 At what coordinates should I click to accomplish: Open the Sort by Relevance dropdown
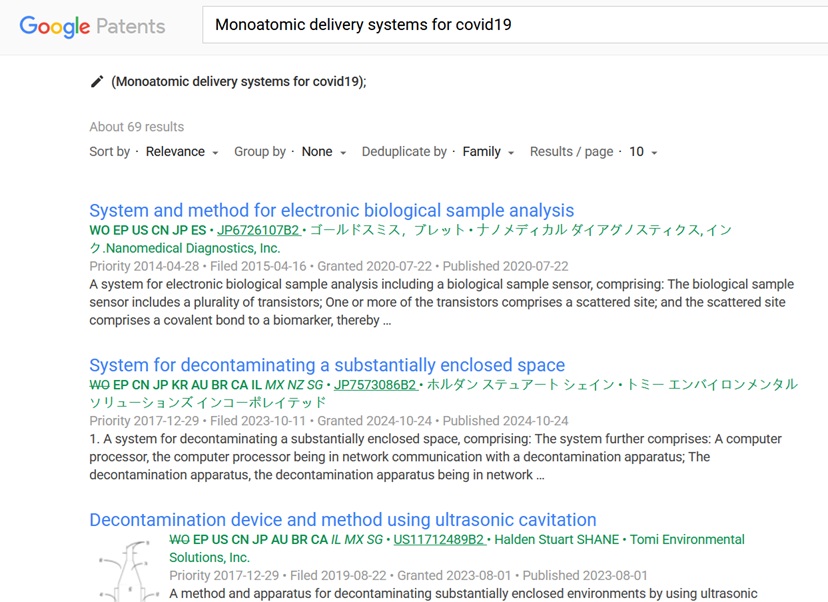pos(182,152)
